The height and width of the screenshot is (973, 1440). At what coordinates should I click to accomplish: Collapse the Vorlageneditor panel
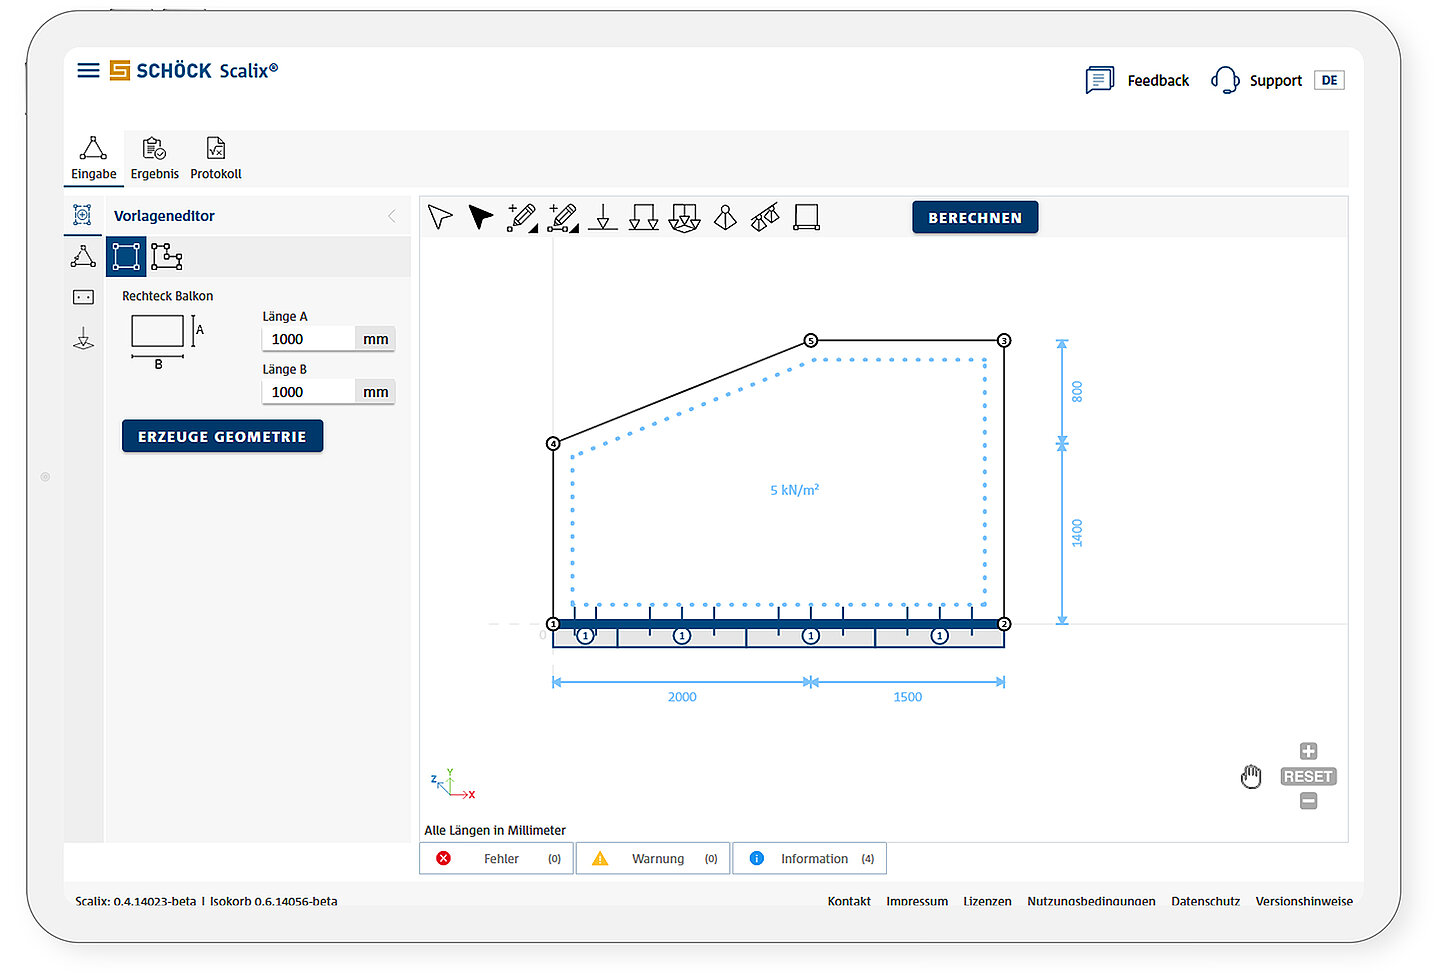pos(392,216)
